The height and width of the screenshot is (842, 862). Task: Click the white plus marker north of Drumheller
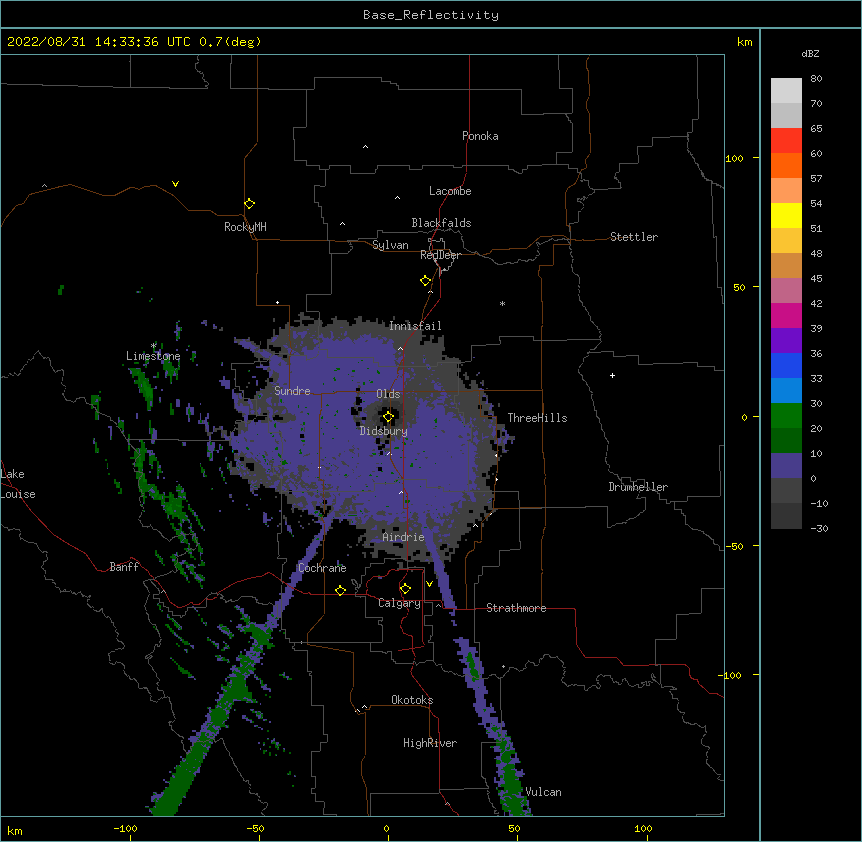coord(612,375)
